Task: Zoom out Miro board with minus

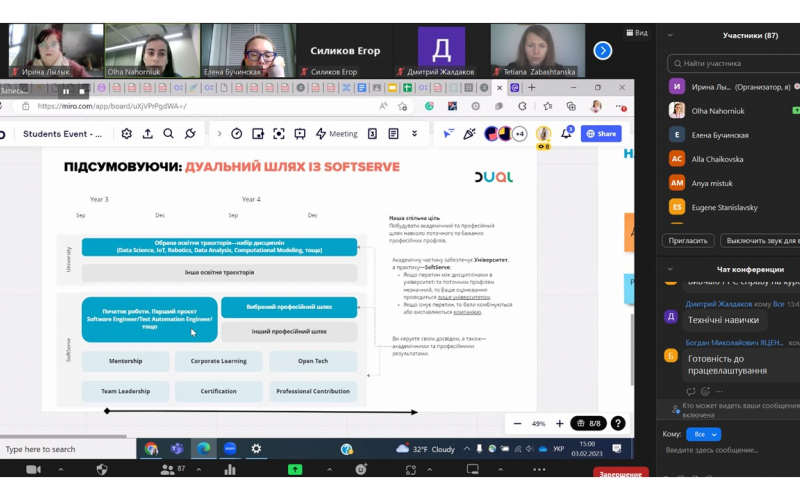Action: (x=517, y=423)
